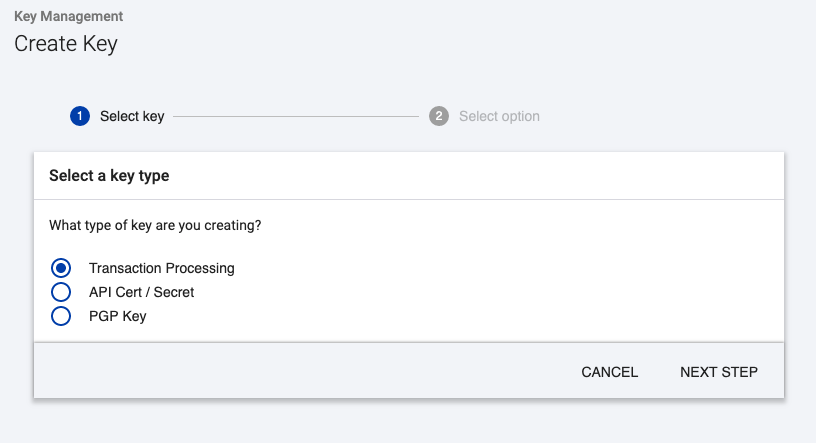816x443 pixels.
Task: Click the Create Key page heading
Action: point(66,44)
